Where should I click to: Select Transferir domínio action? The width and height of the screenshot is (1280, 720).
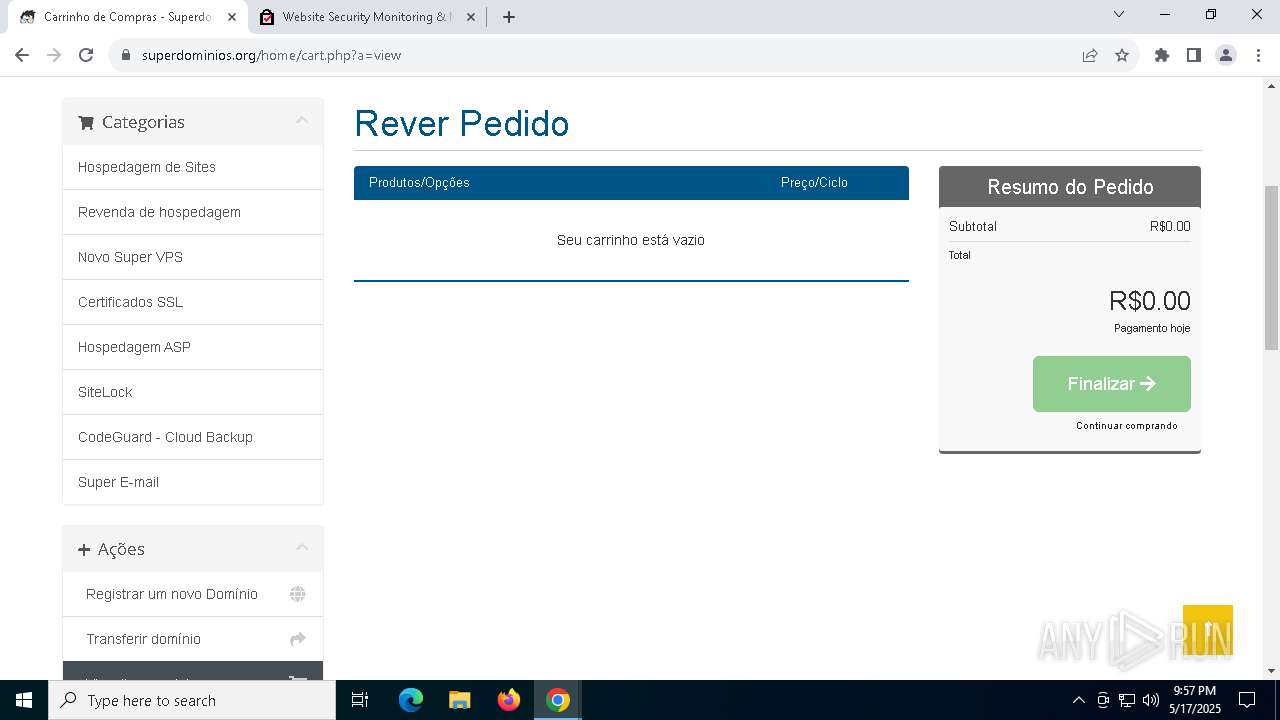[x=193, y=639]
